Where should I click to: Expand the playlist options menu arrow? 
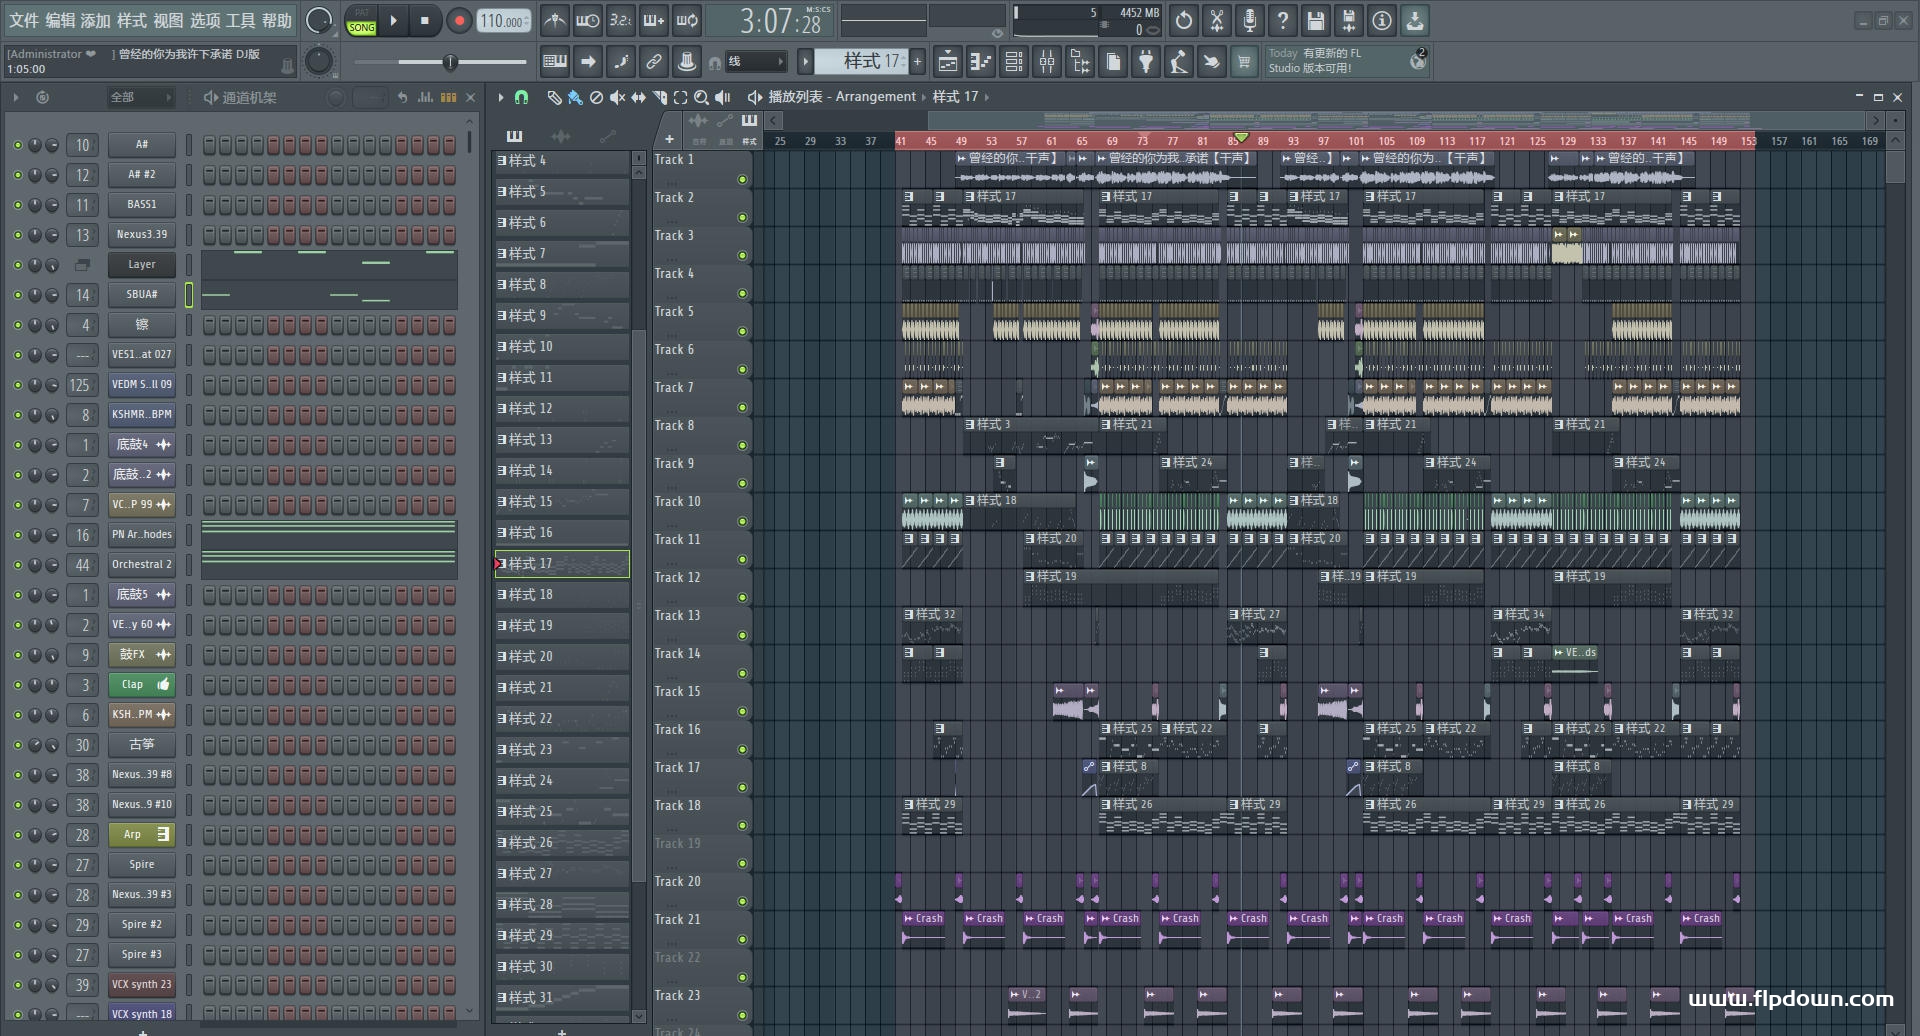tap(501, 97)
